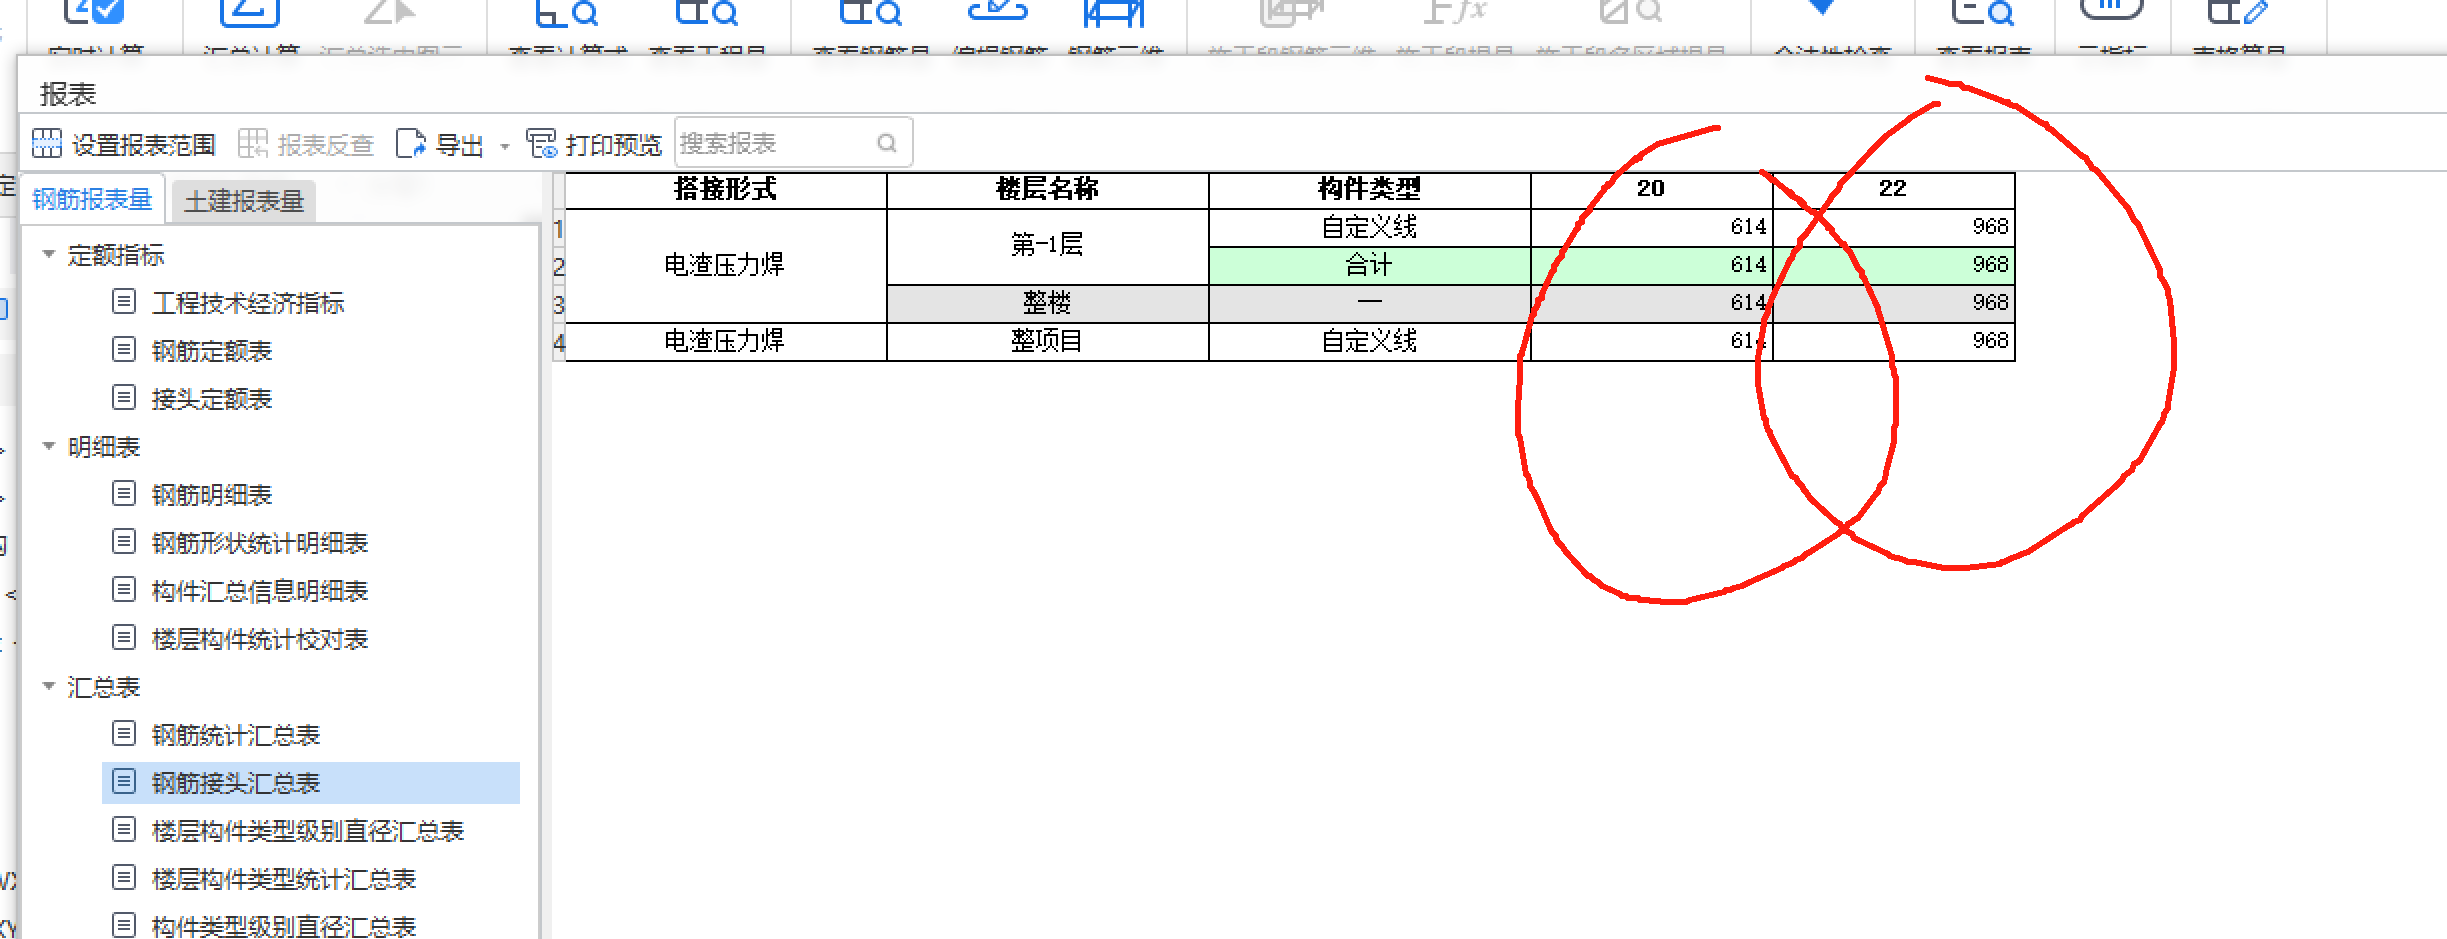Click 614 value in the 合计 row
This screenshot has width=2447, height=939.
1748,265
